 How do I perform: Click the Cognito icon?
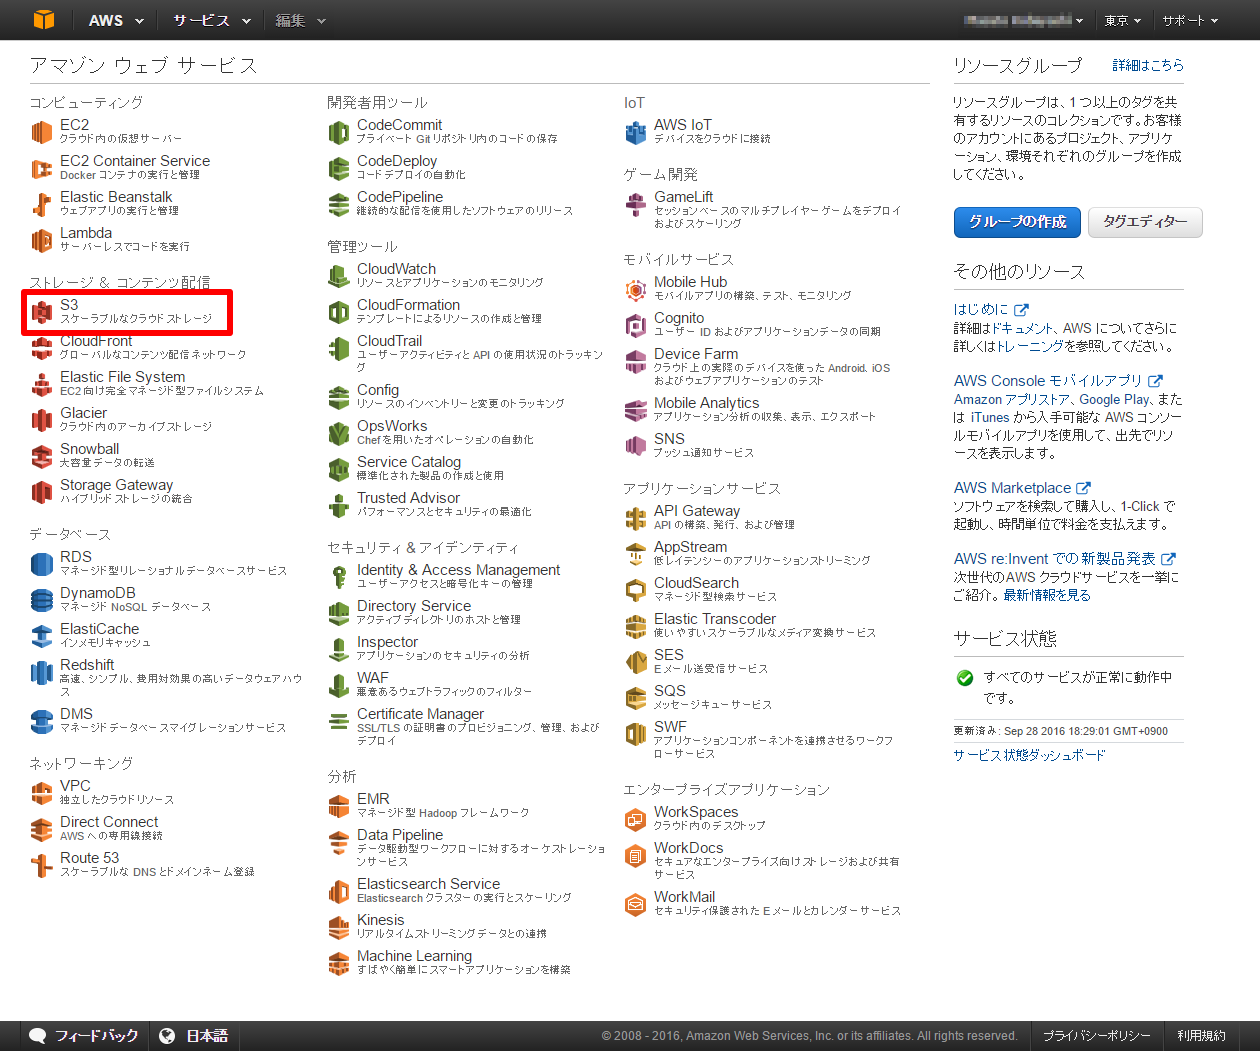coord(635,325)
